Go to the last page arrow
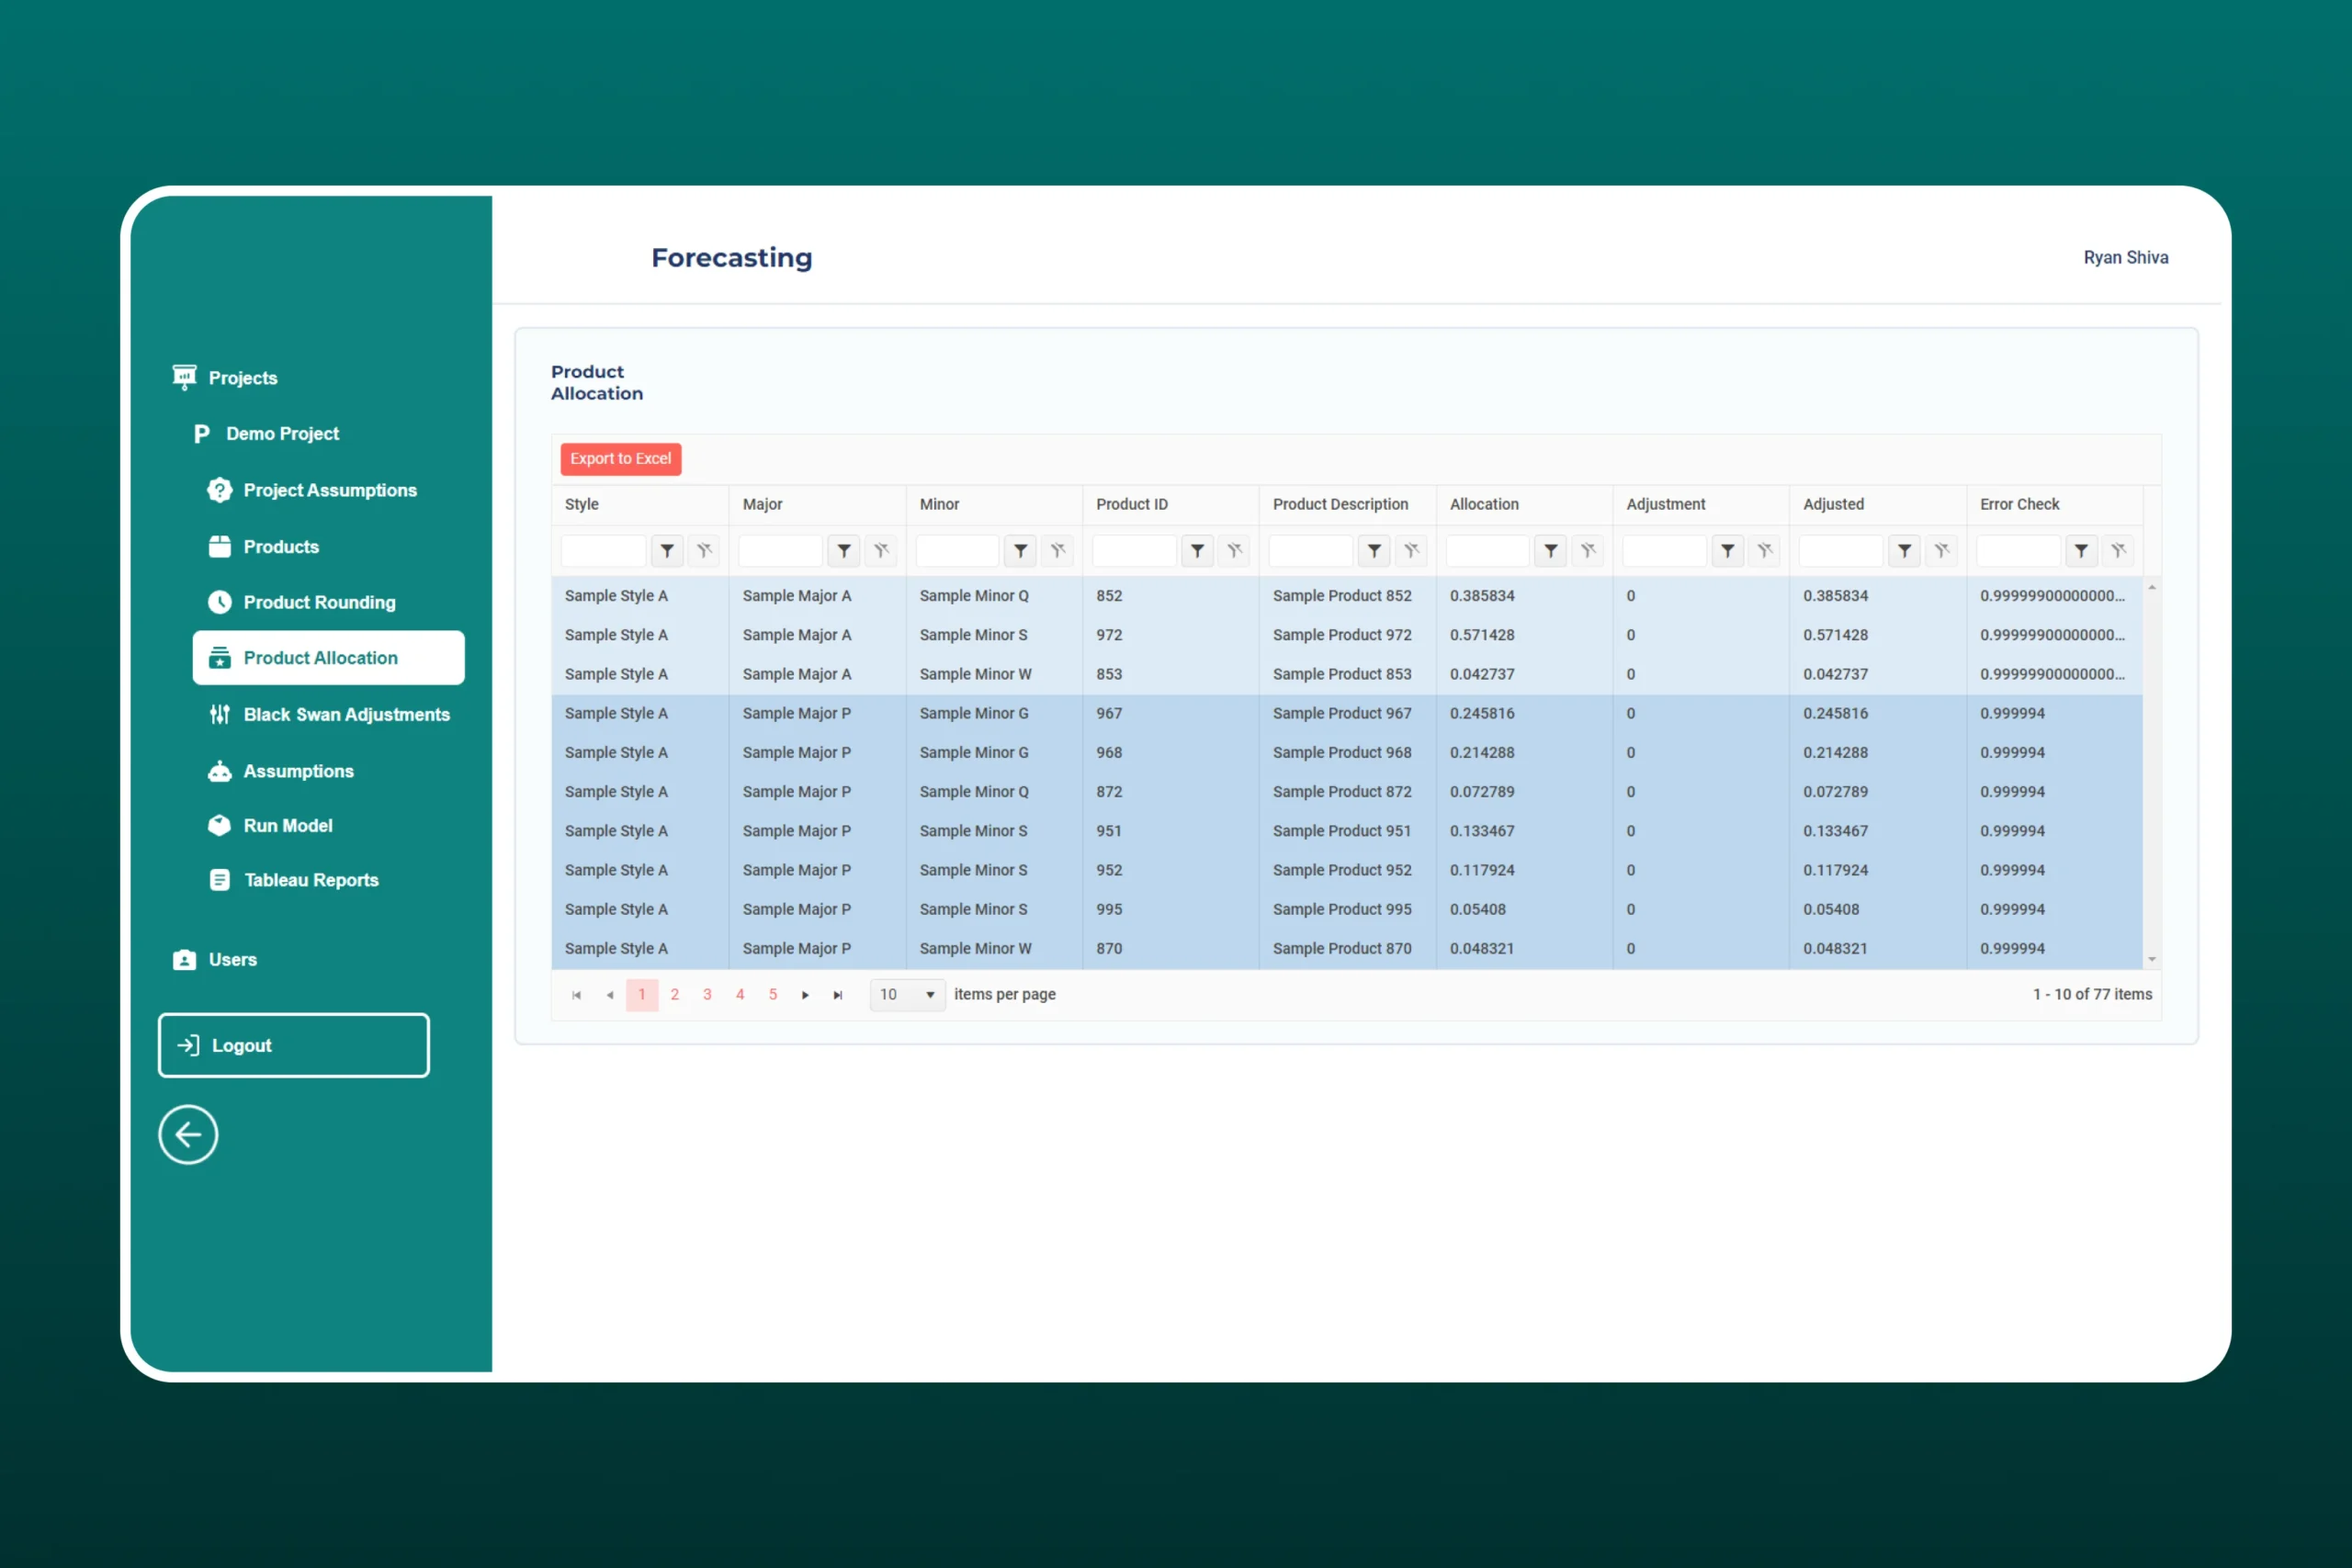The width and height of the screenshot is (2352, 1568). (838, 995)
